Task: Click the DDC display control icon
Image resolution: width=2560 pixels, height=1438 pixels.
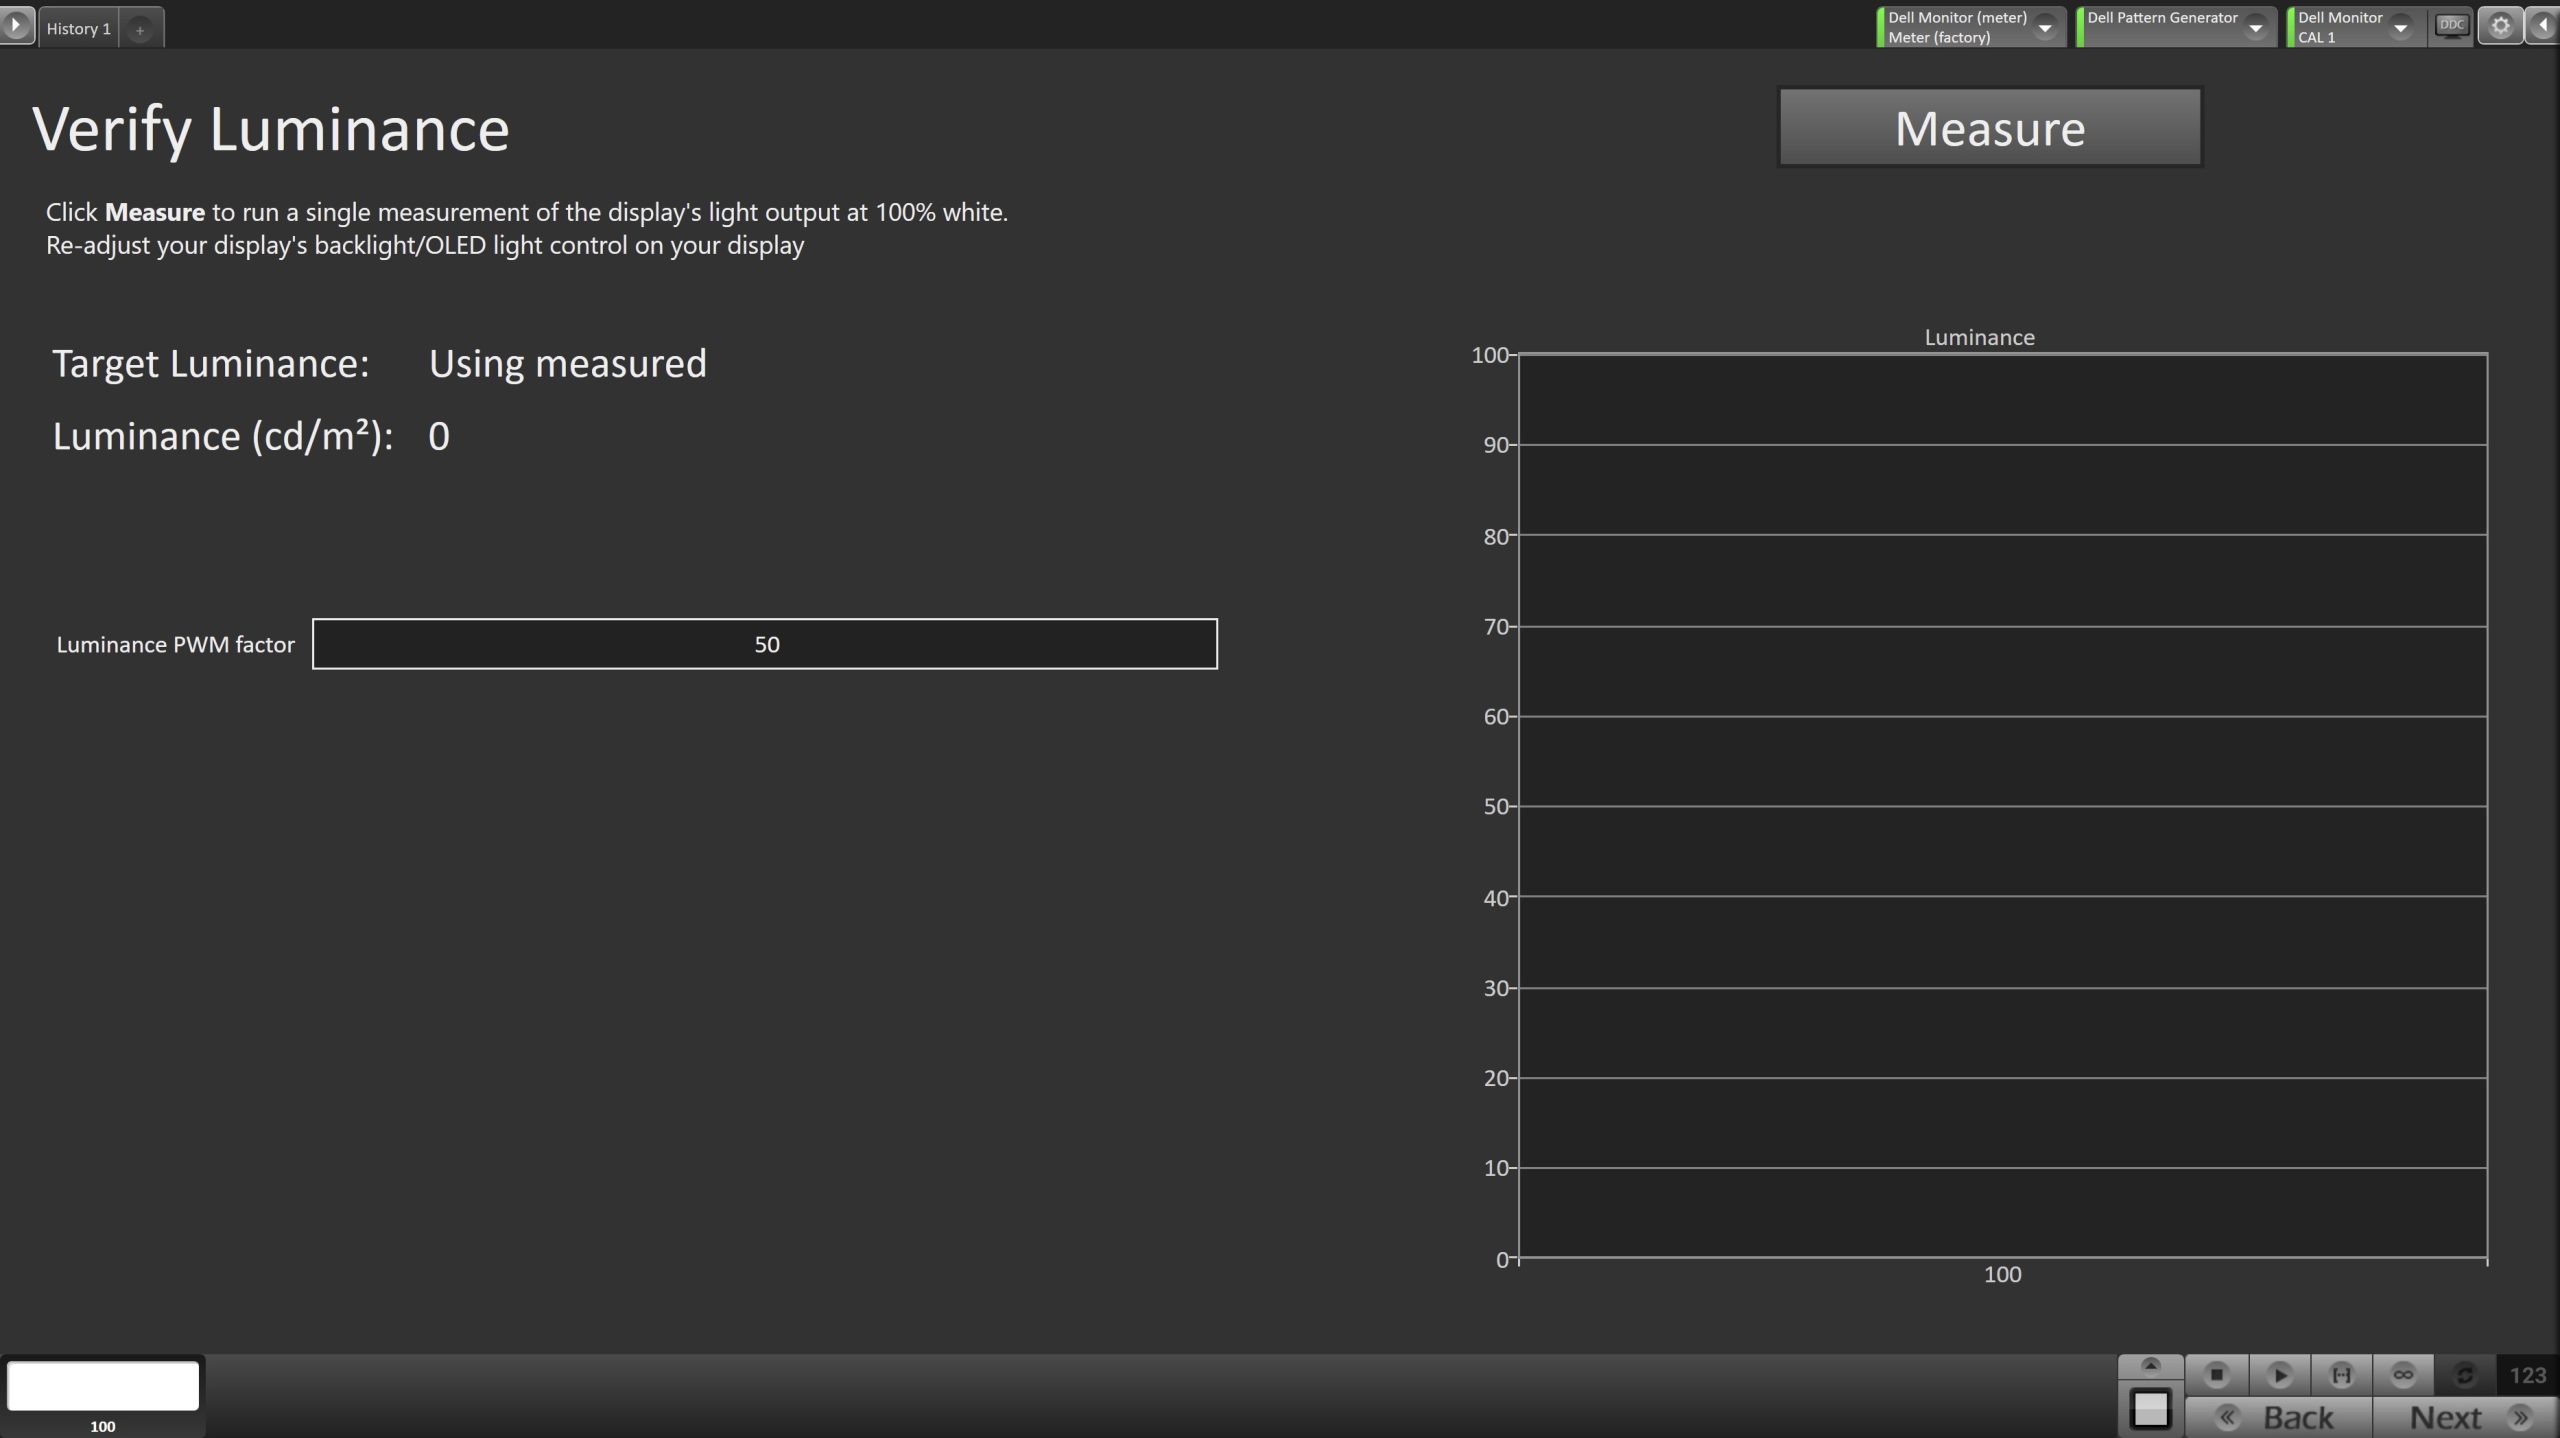Action: (2452, 26)
